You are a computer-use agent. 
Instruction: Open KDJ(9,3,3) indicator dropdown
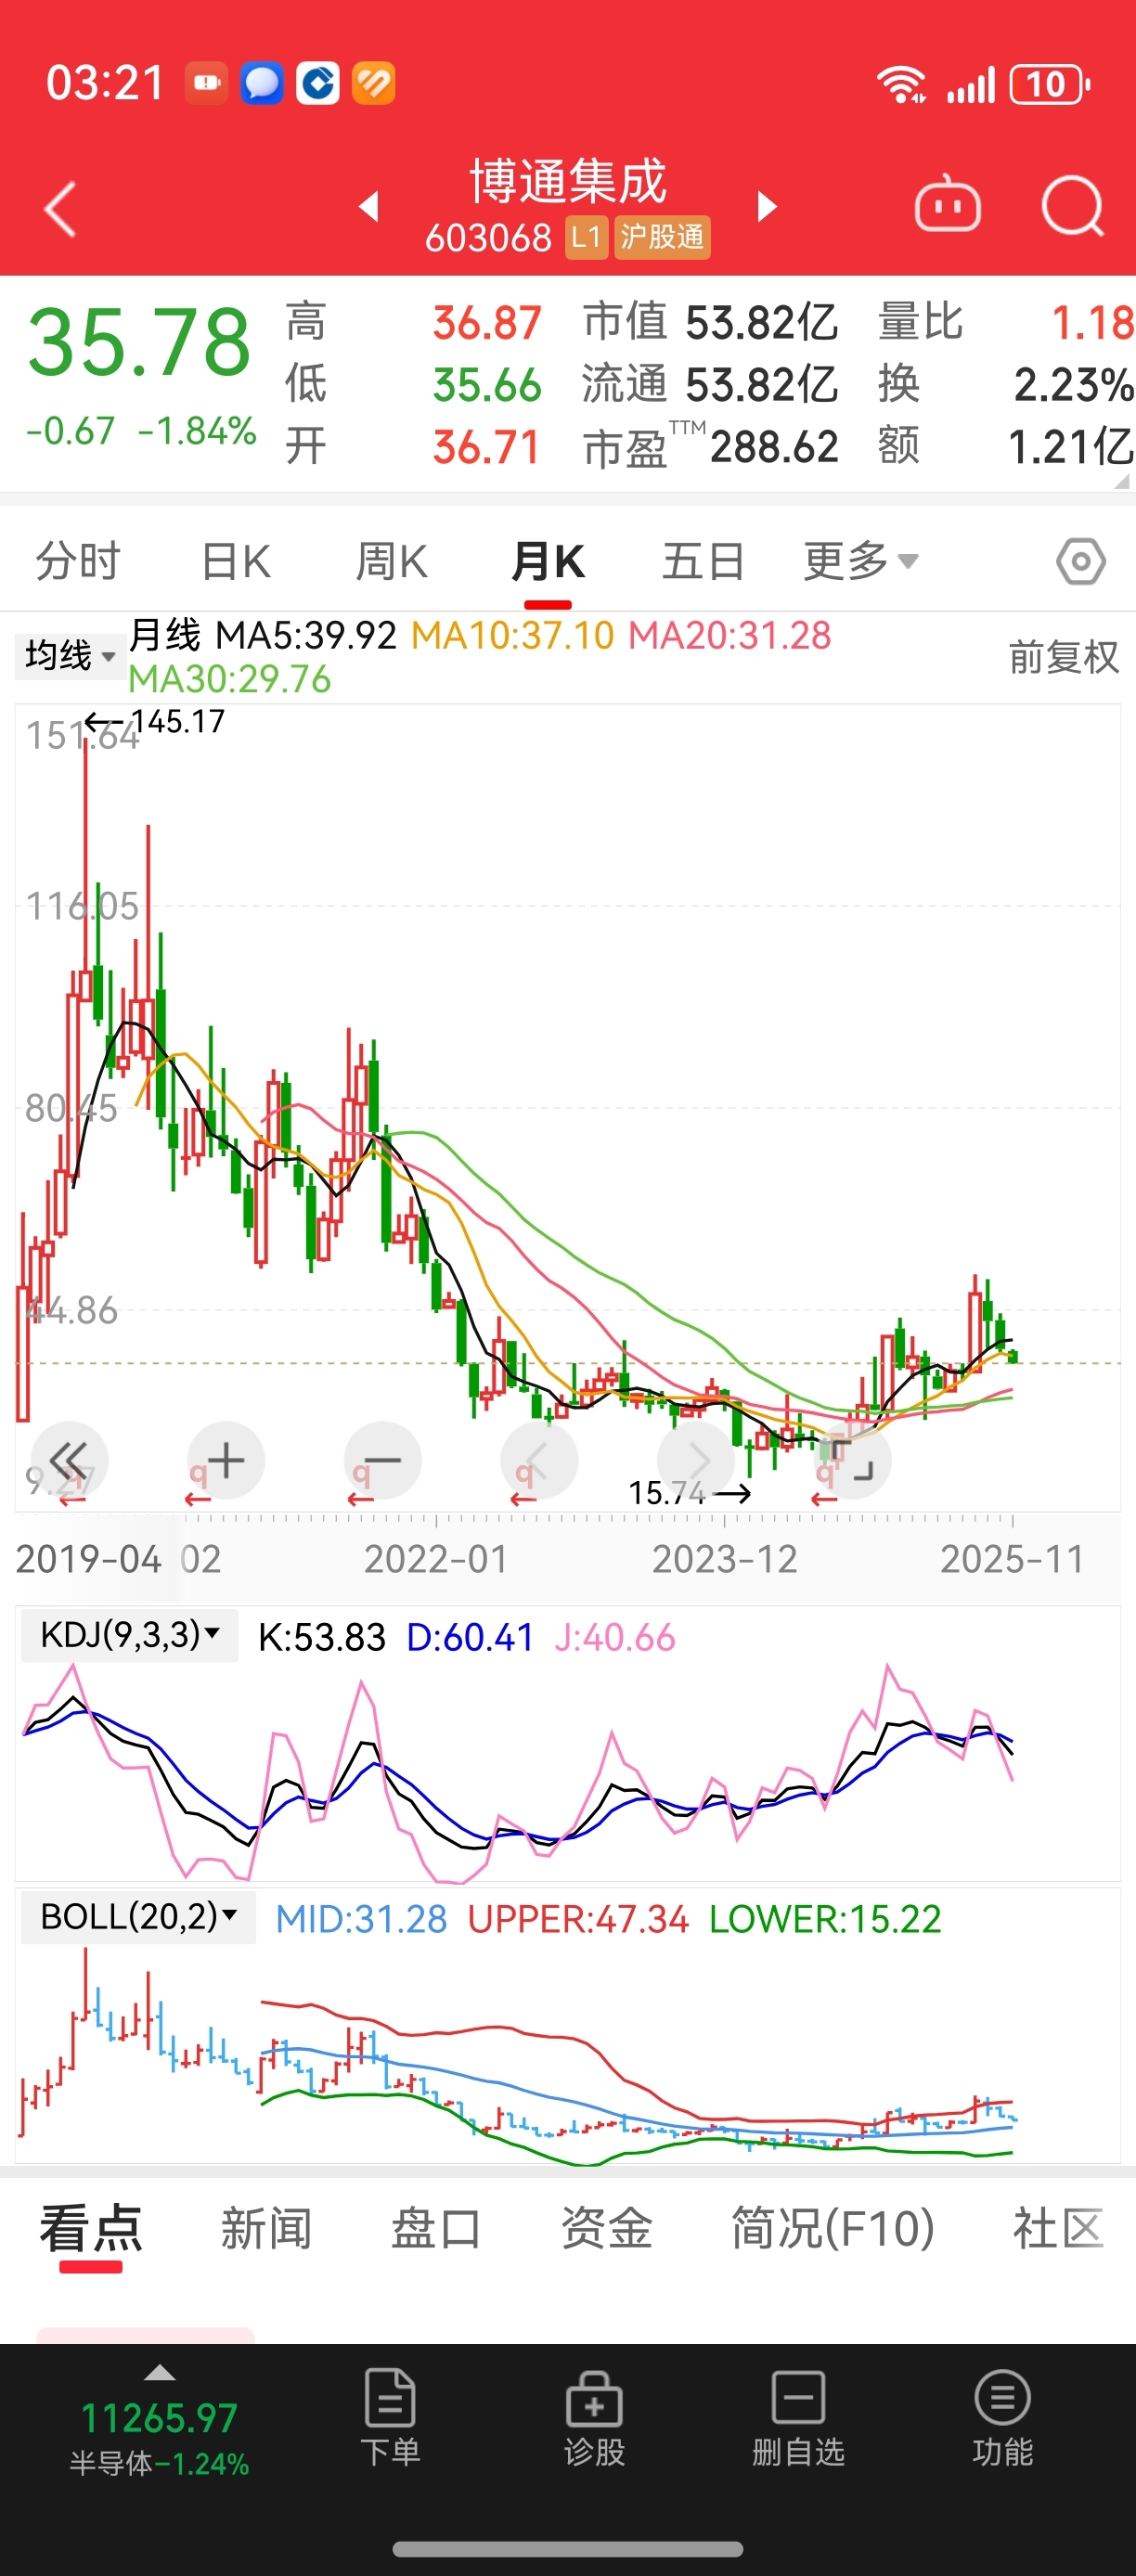point(130,1635)
